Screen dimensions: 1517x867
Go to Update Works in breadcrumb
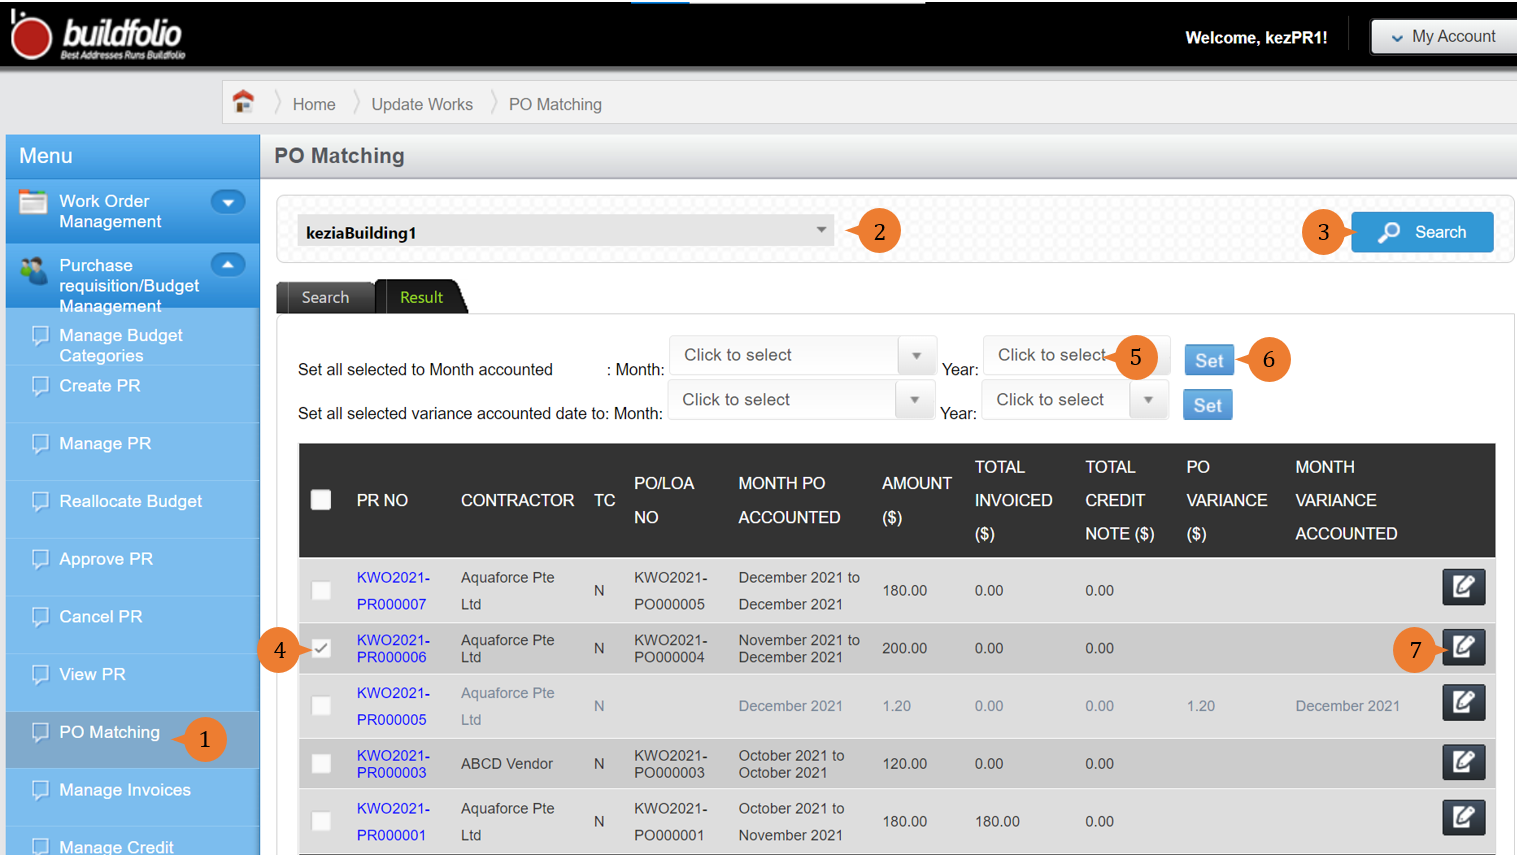(x=422, y=104)
